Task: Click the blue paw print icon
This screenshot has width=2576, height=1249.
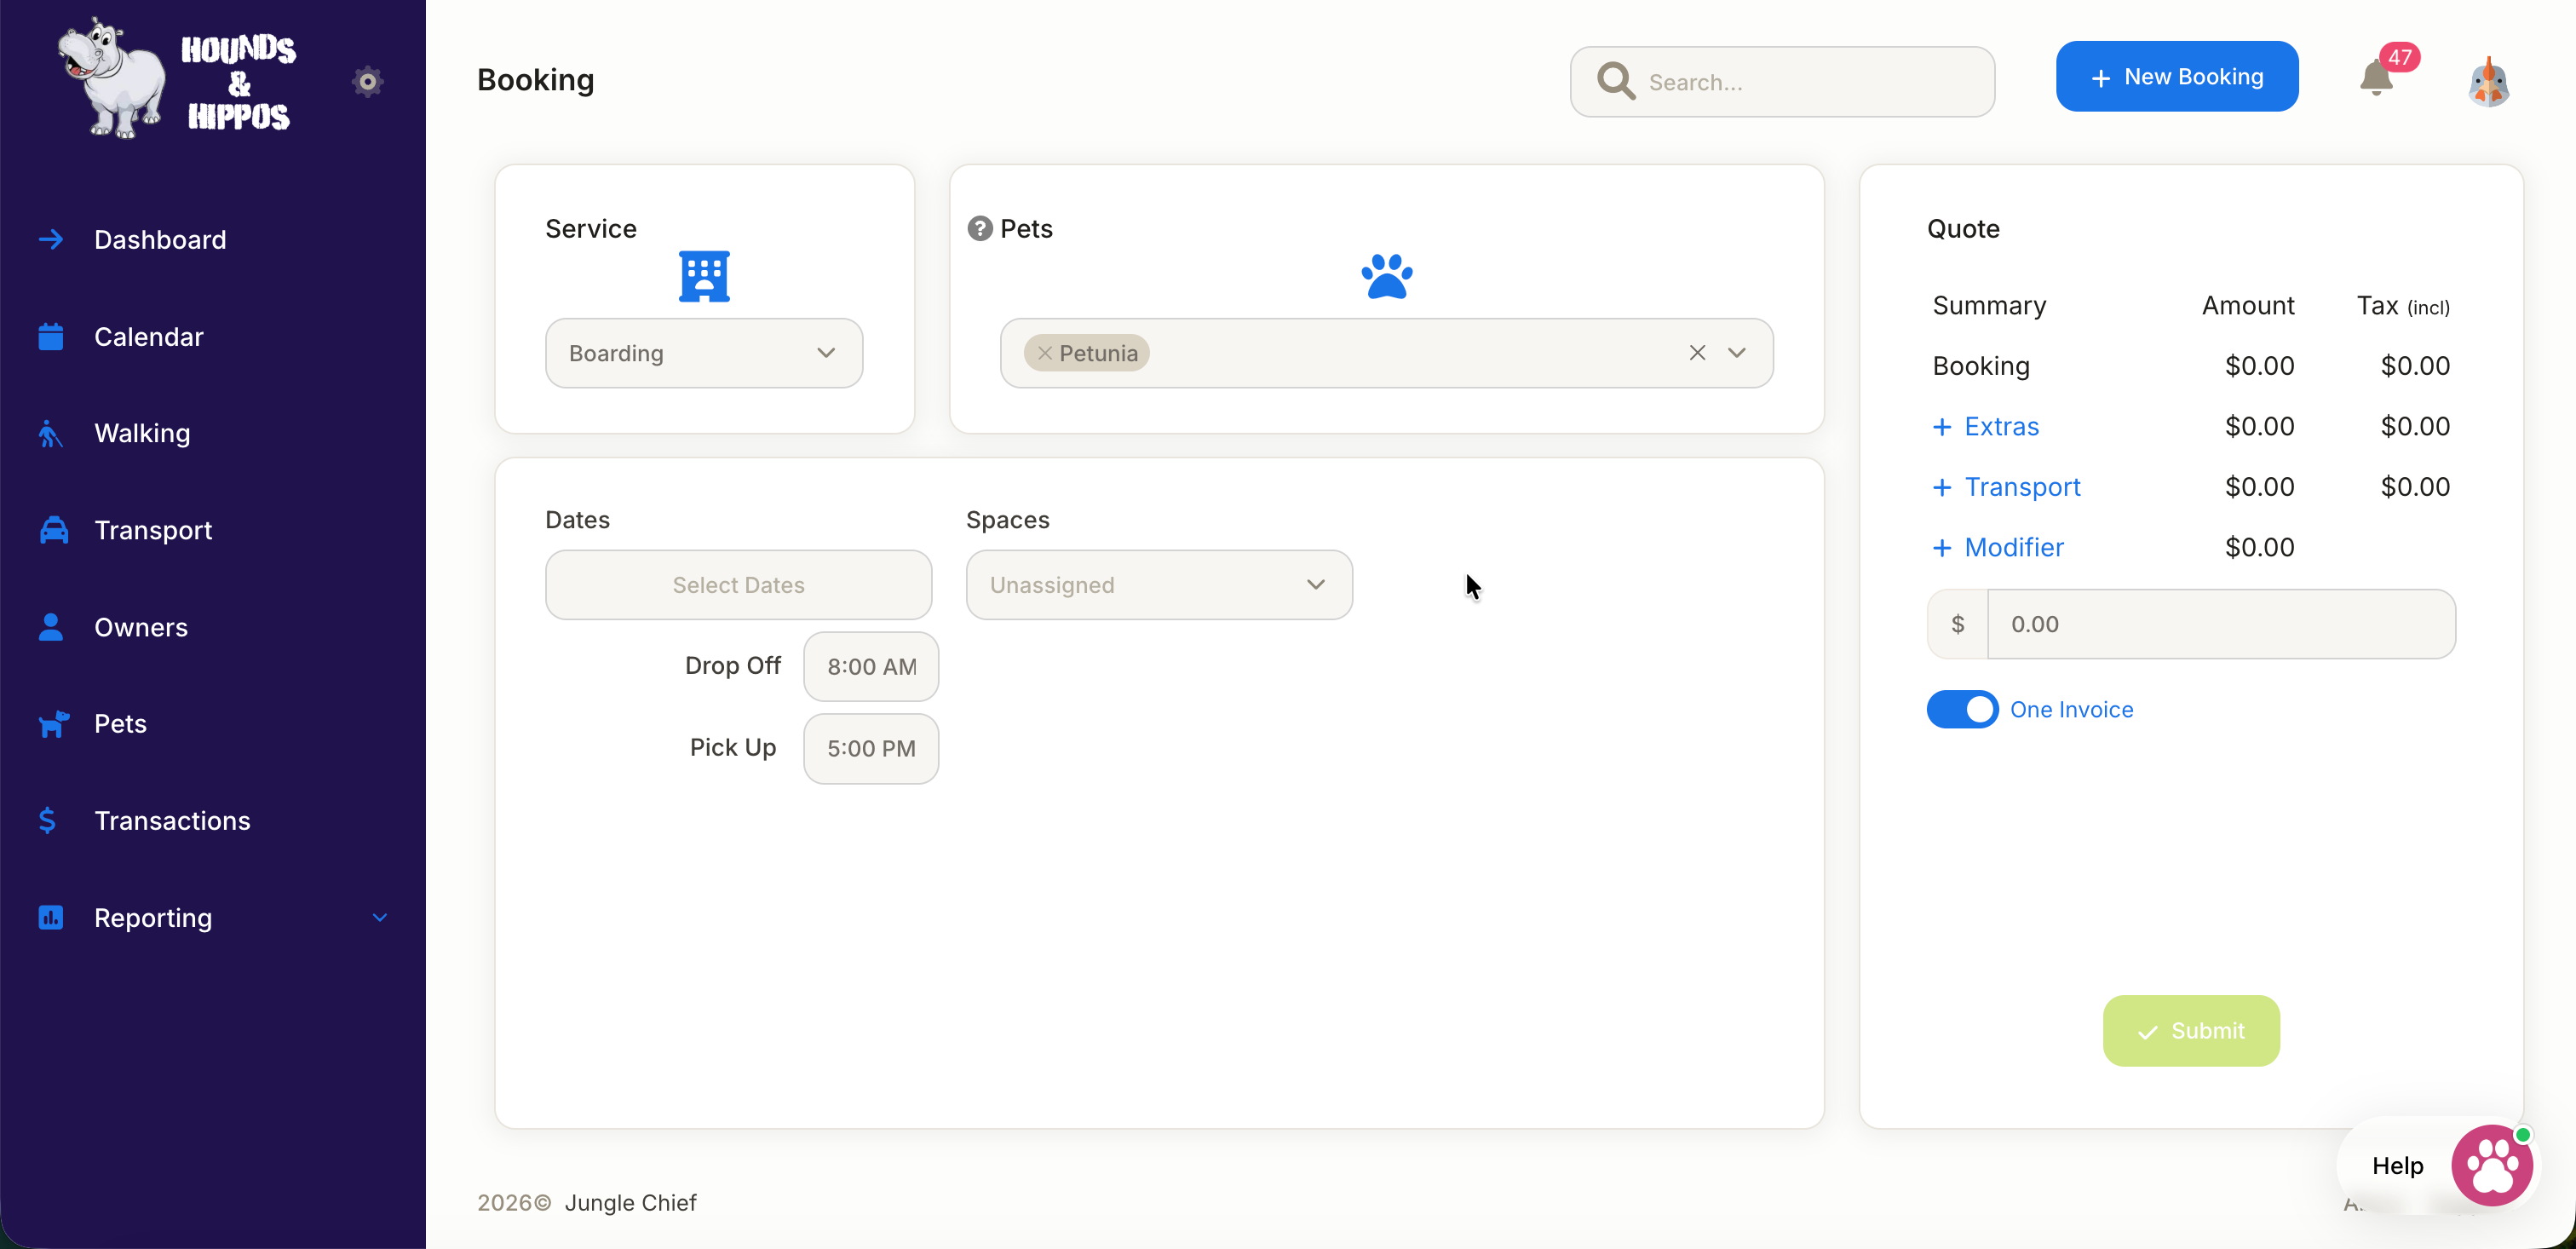Action: point(1386,276)
